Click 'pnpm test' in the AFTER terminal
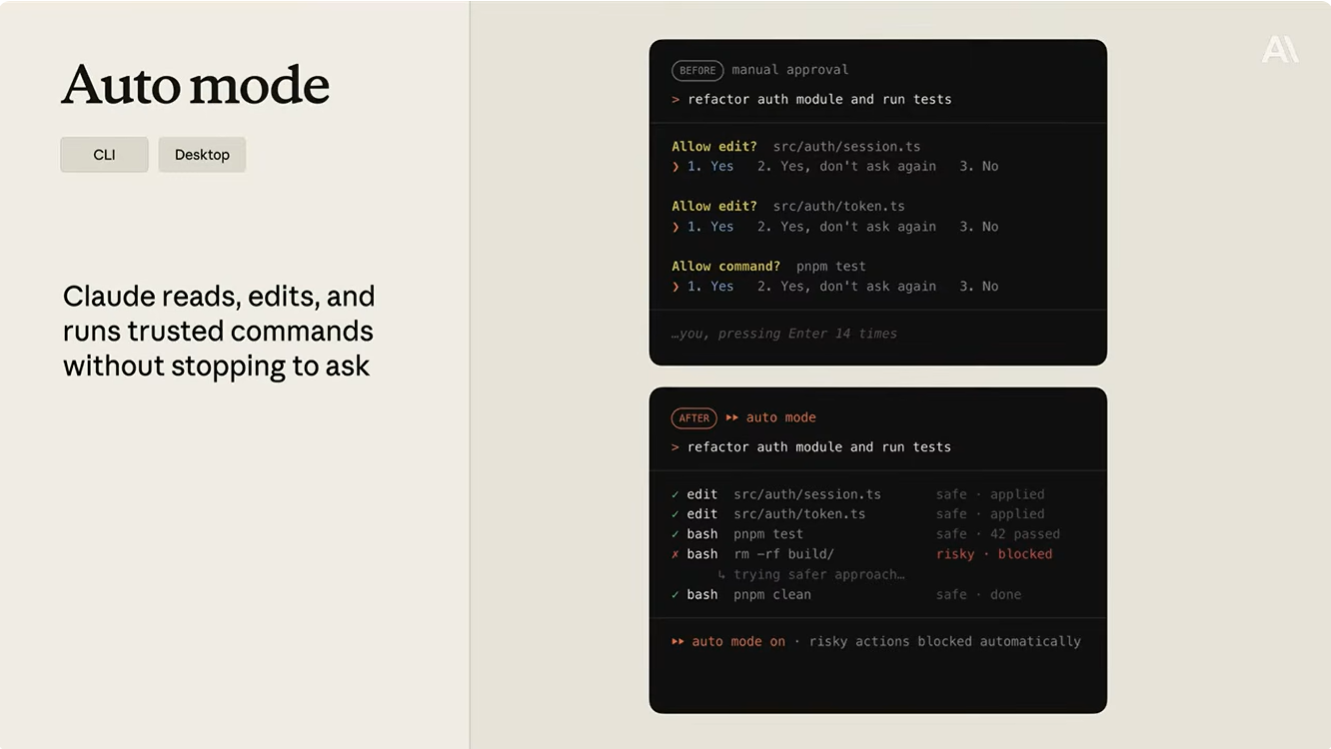This screenshot has width=1331, height=749. [x=768, y=534]
